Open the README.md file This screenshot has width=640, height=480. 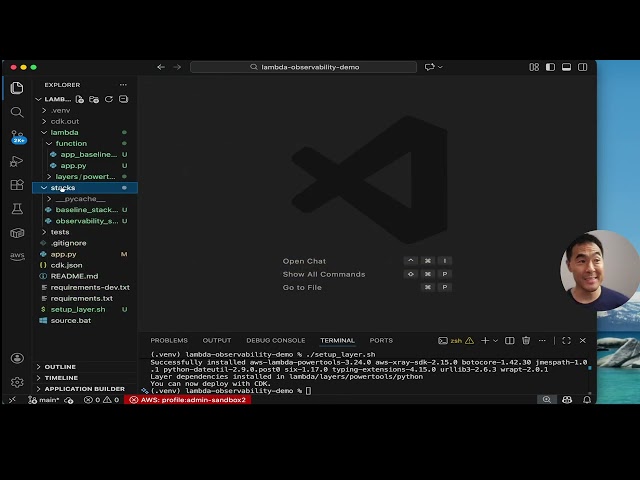pos(85,276)
